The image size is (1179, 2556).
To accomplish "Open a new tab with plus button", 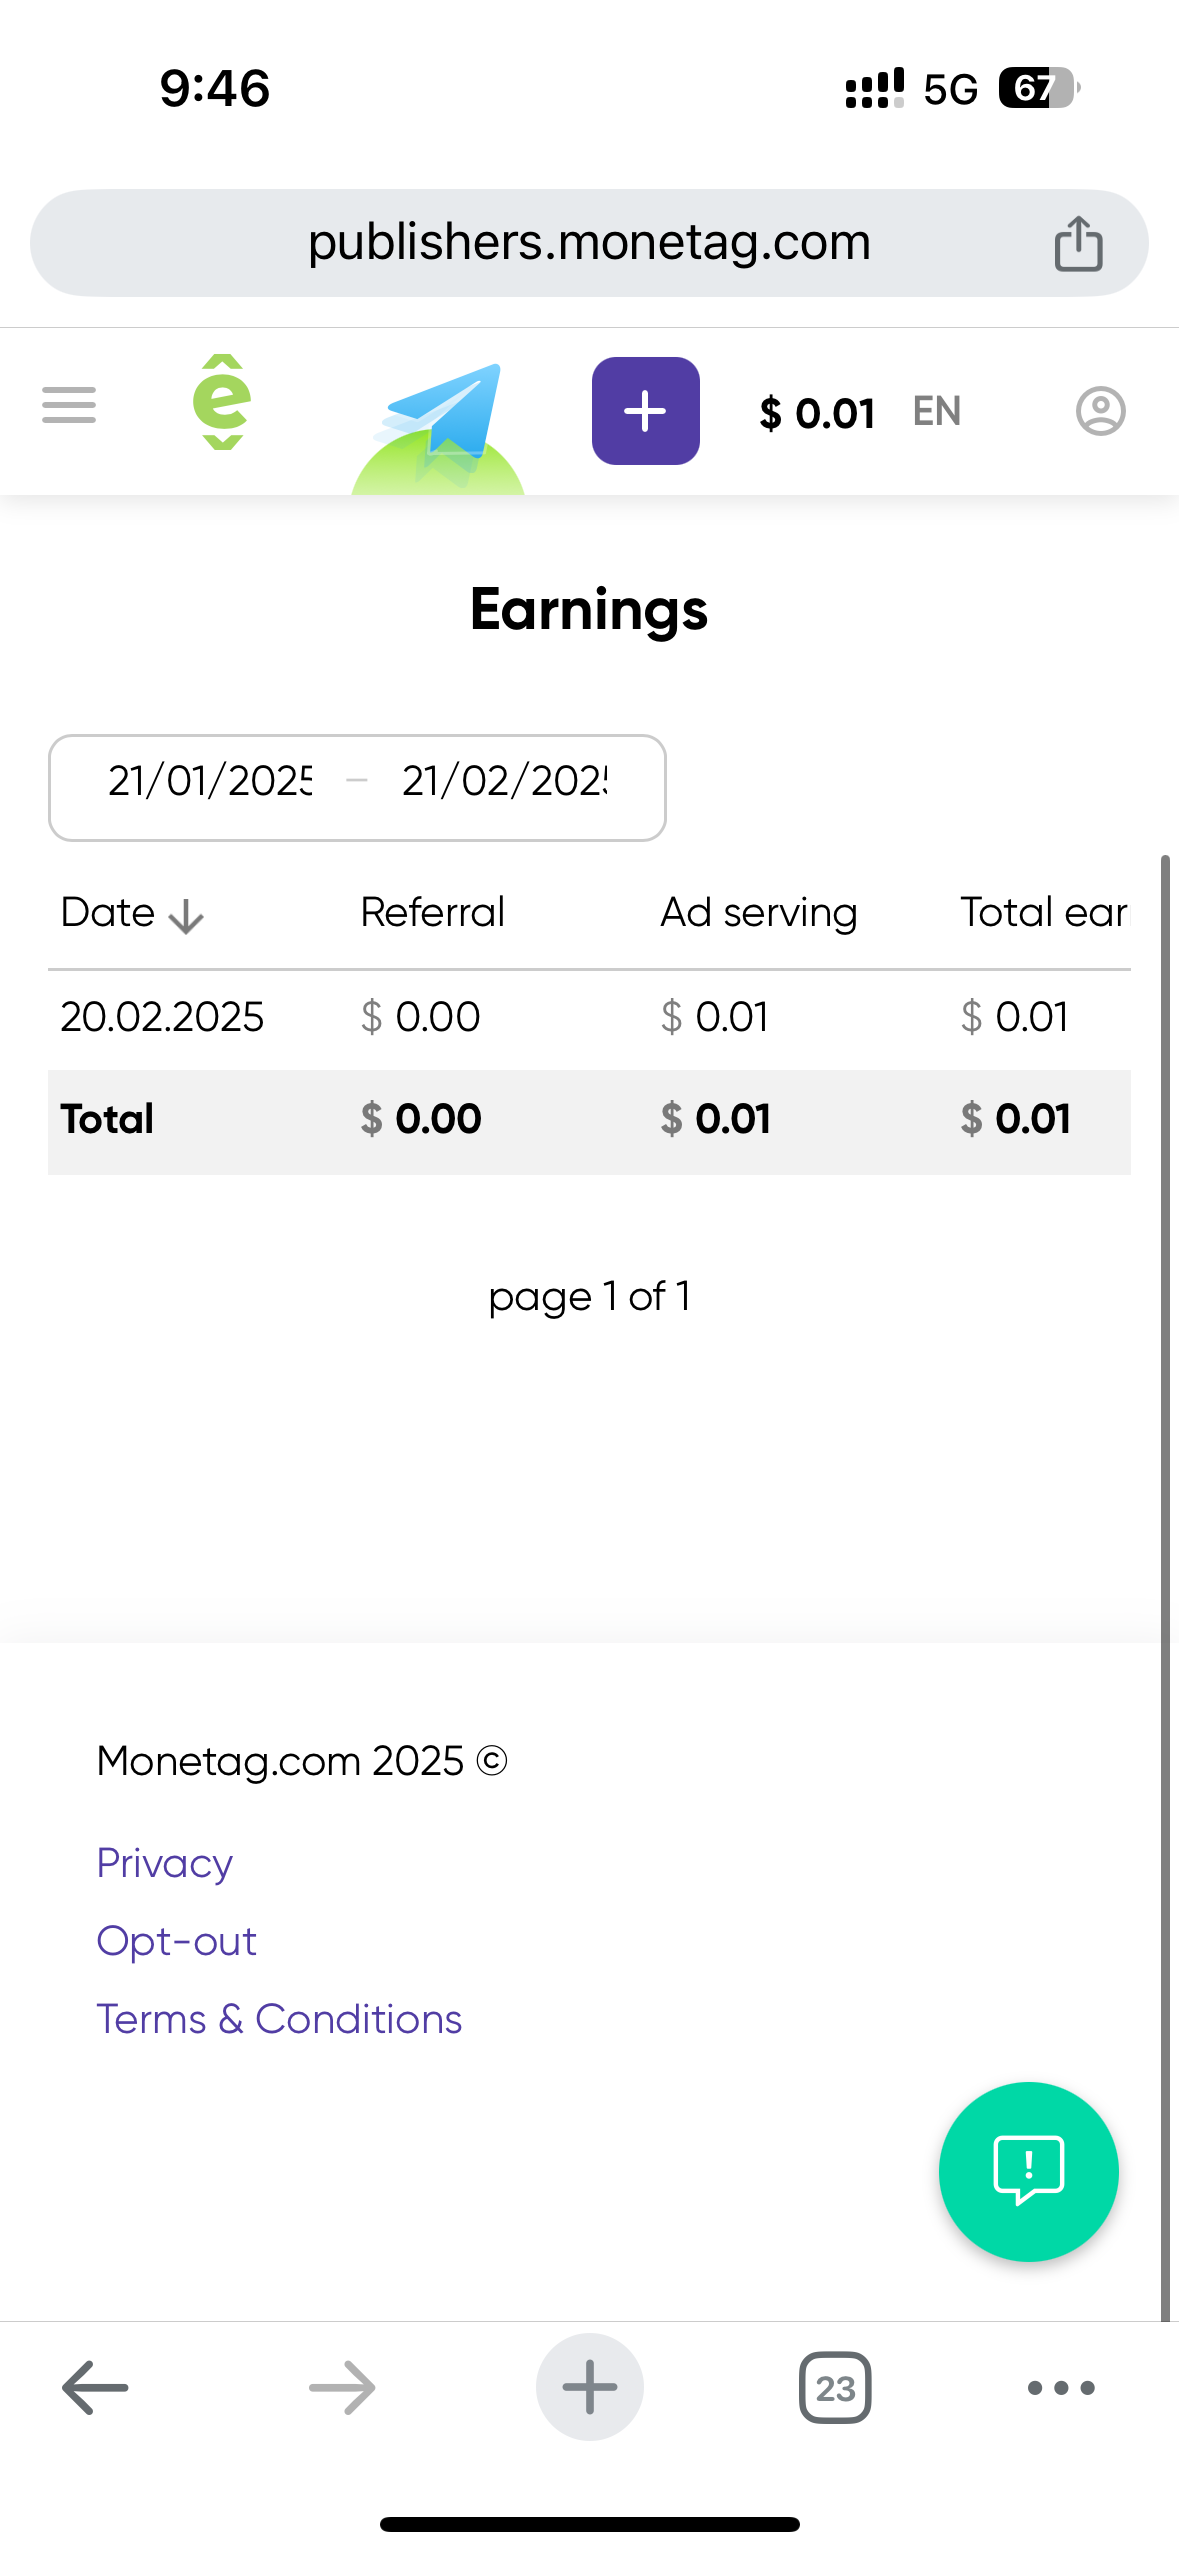I will (589, 2387).
